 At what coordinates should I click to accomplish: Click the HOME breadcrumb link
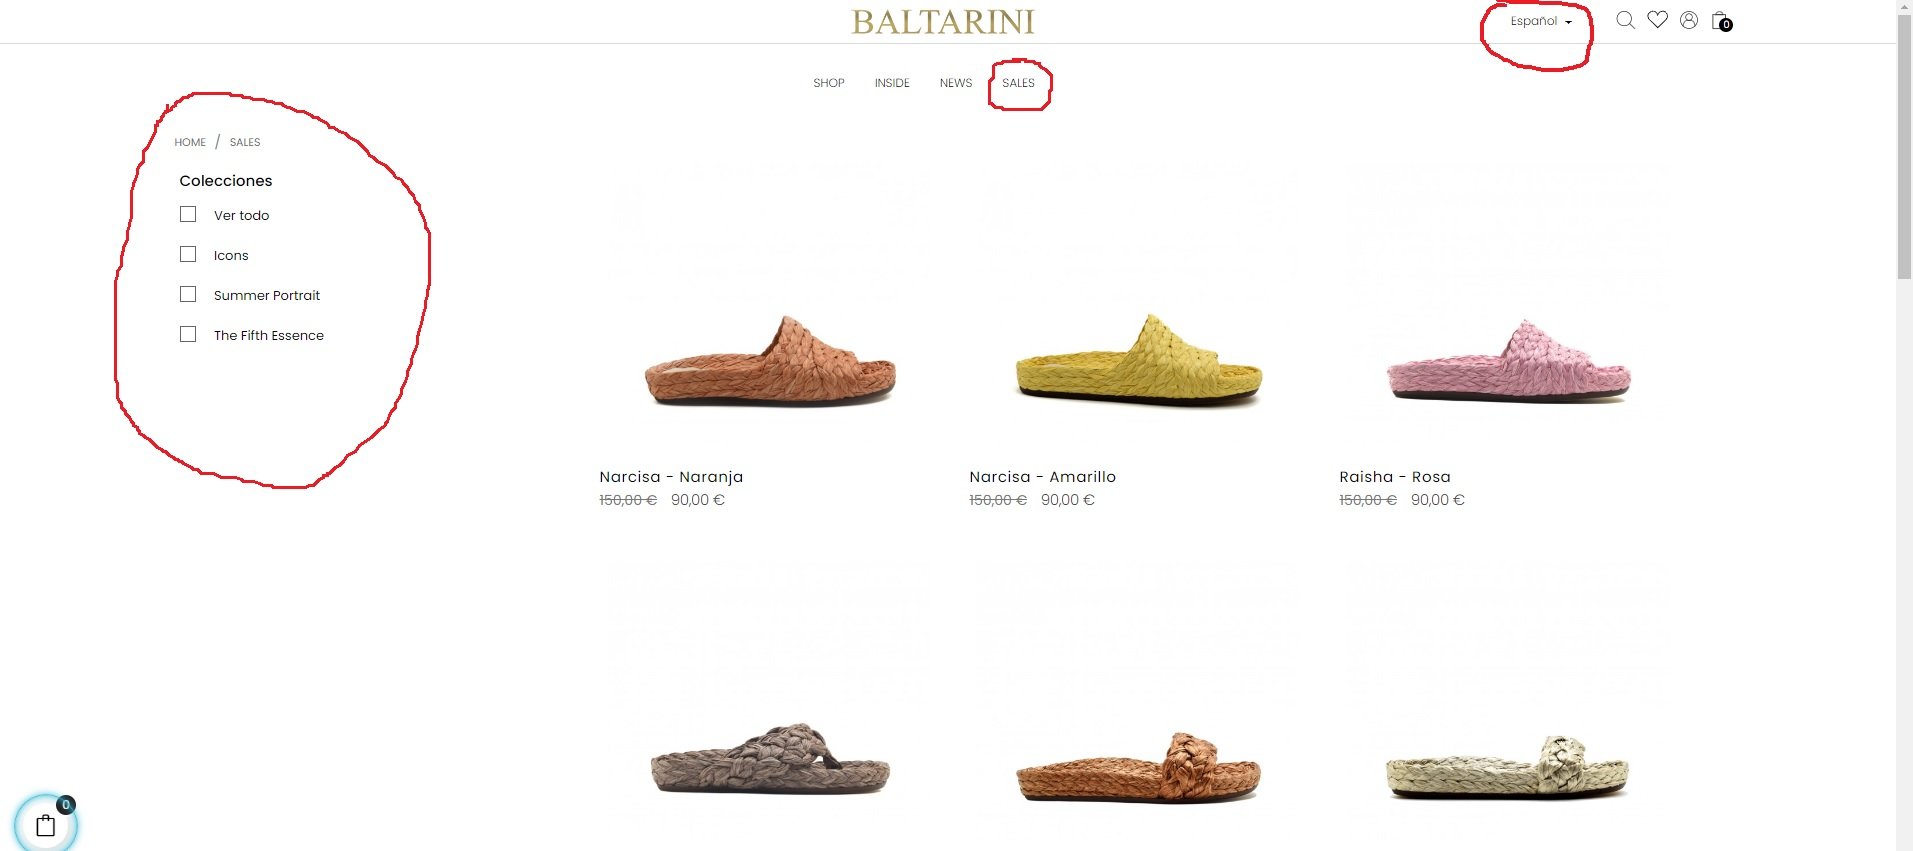190,142
